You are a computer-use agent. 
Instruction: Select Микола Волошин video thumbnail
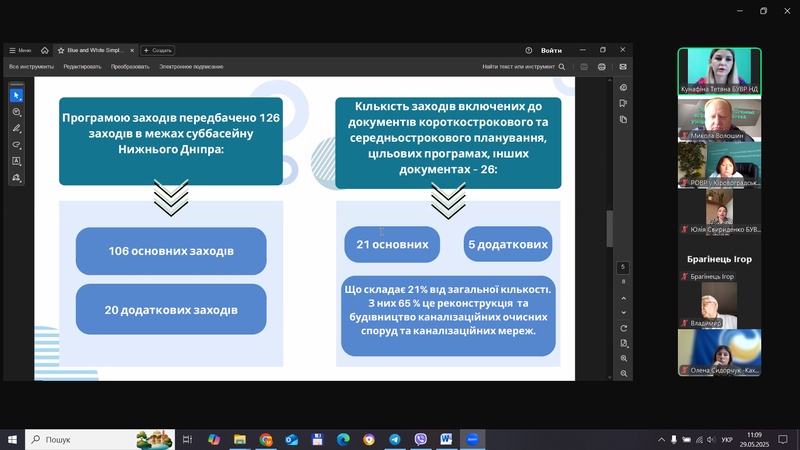(719, 119)
